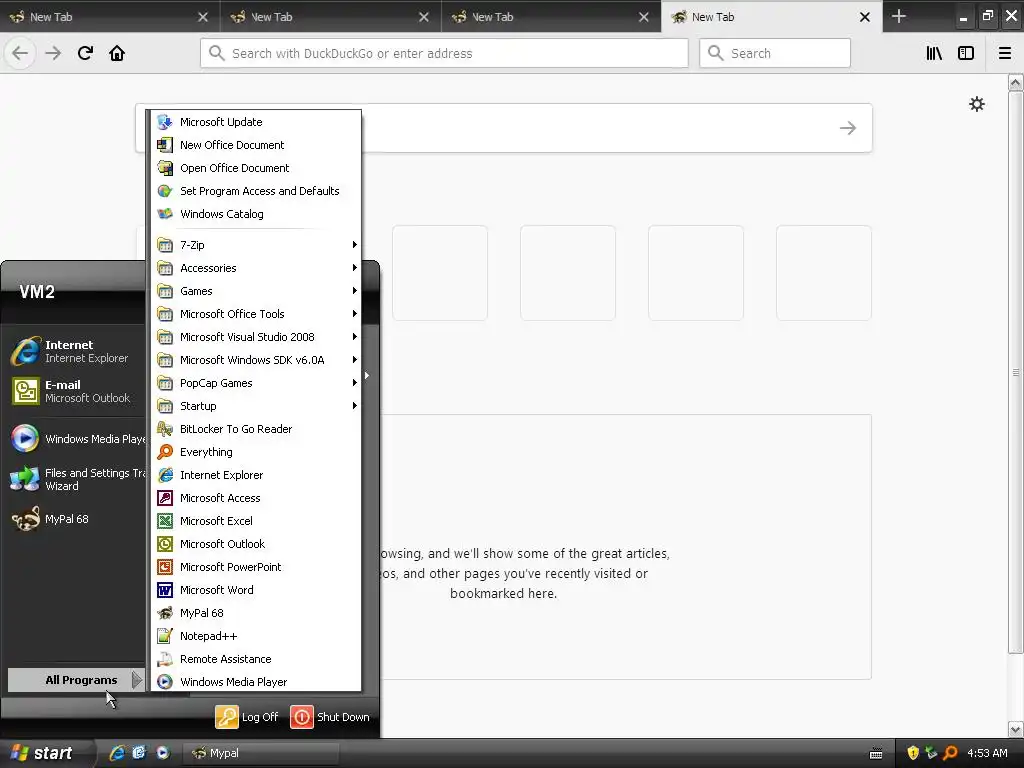
Task: Expand Accessories submenu
Action: (256, 268)
